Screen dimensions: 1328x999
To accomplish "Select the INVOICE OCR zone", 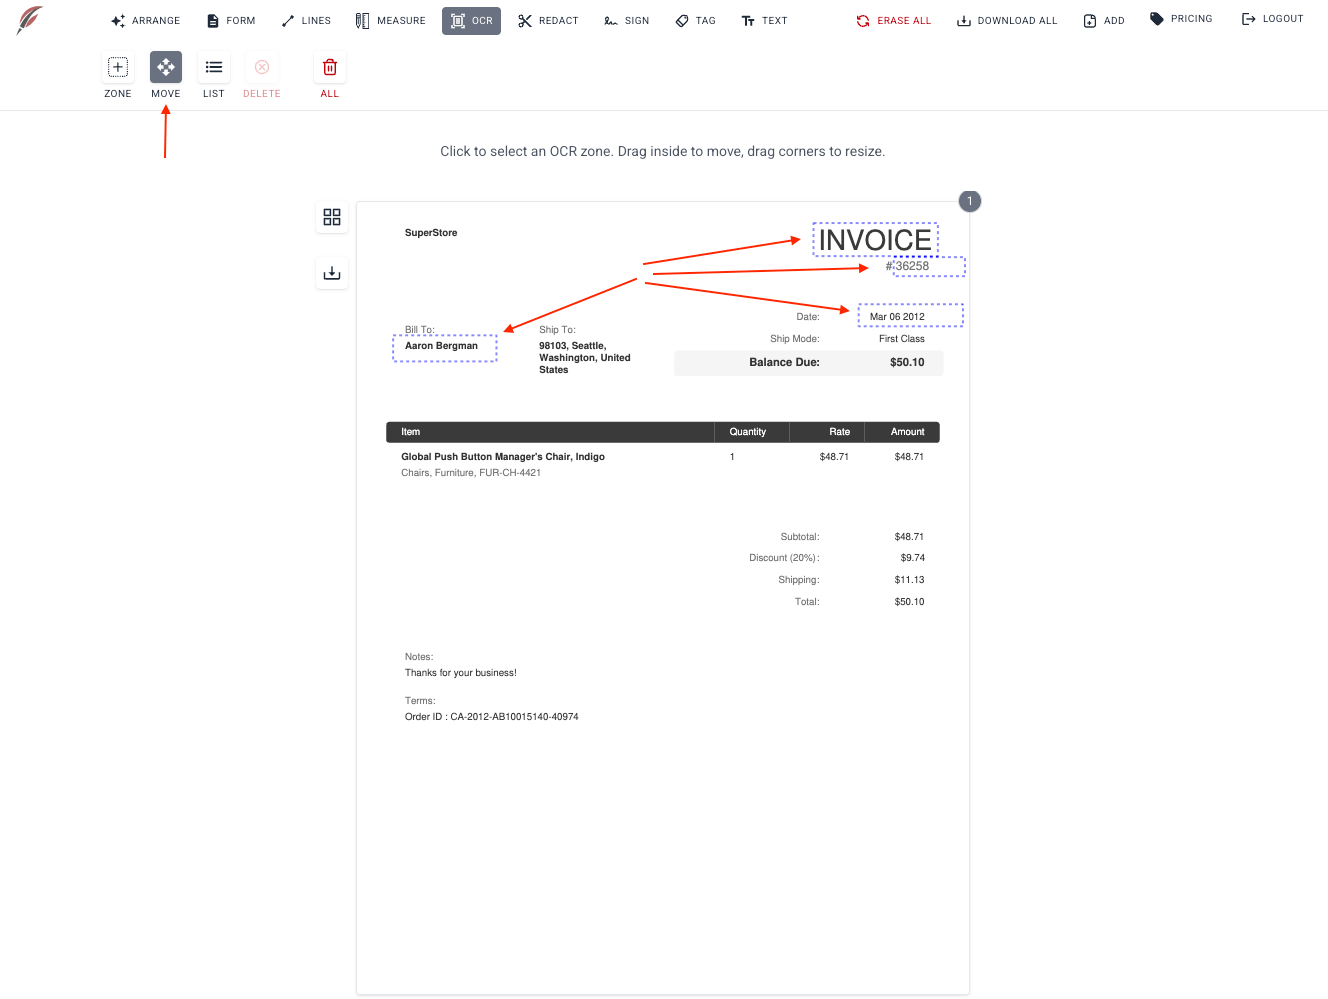I will click(875, 240).
